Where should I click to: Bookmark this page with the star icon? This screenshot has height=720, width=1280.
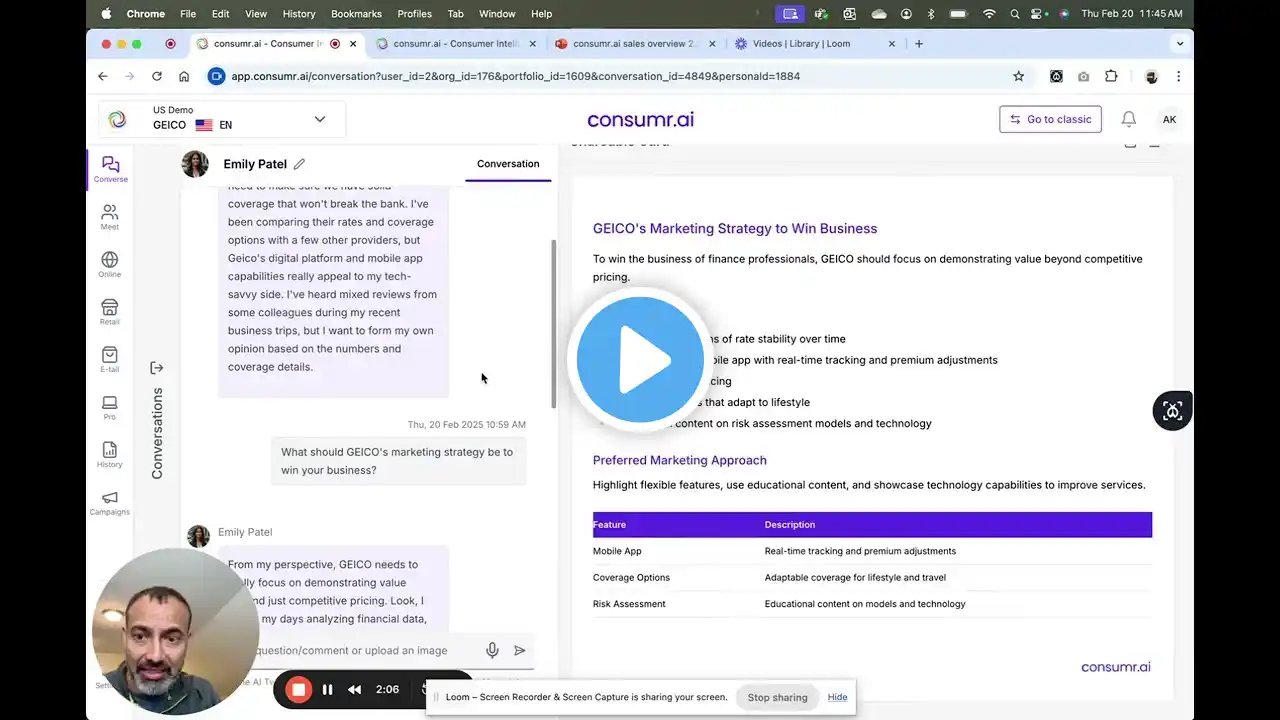coord(1019,76)
